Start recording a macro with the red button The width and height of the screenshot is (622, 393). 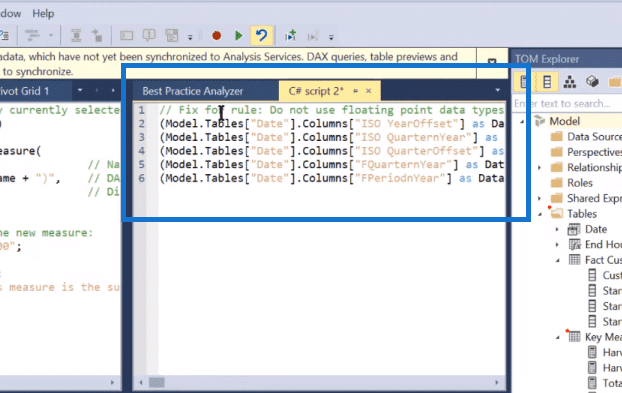217,36
